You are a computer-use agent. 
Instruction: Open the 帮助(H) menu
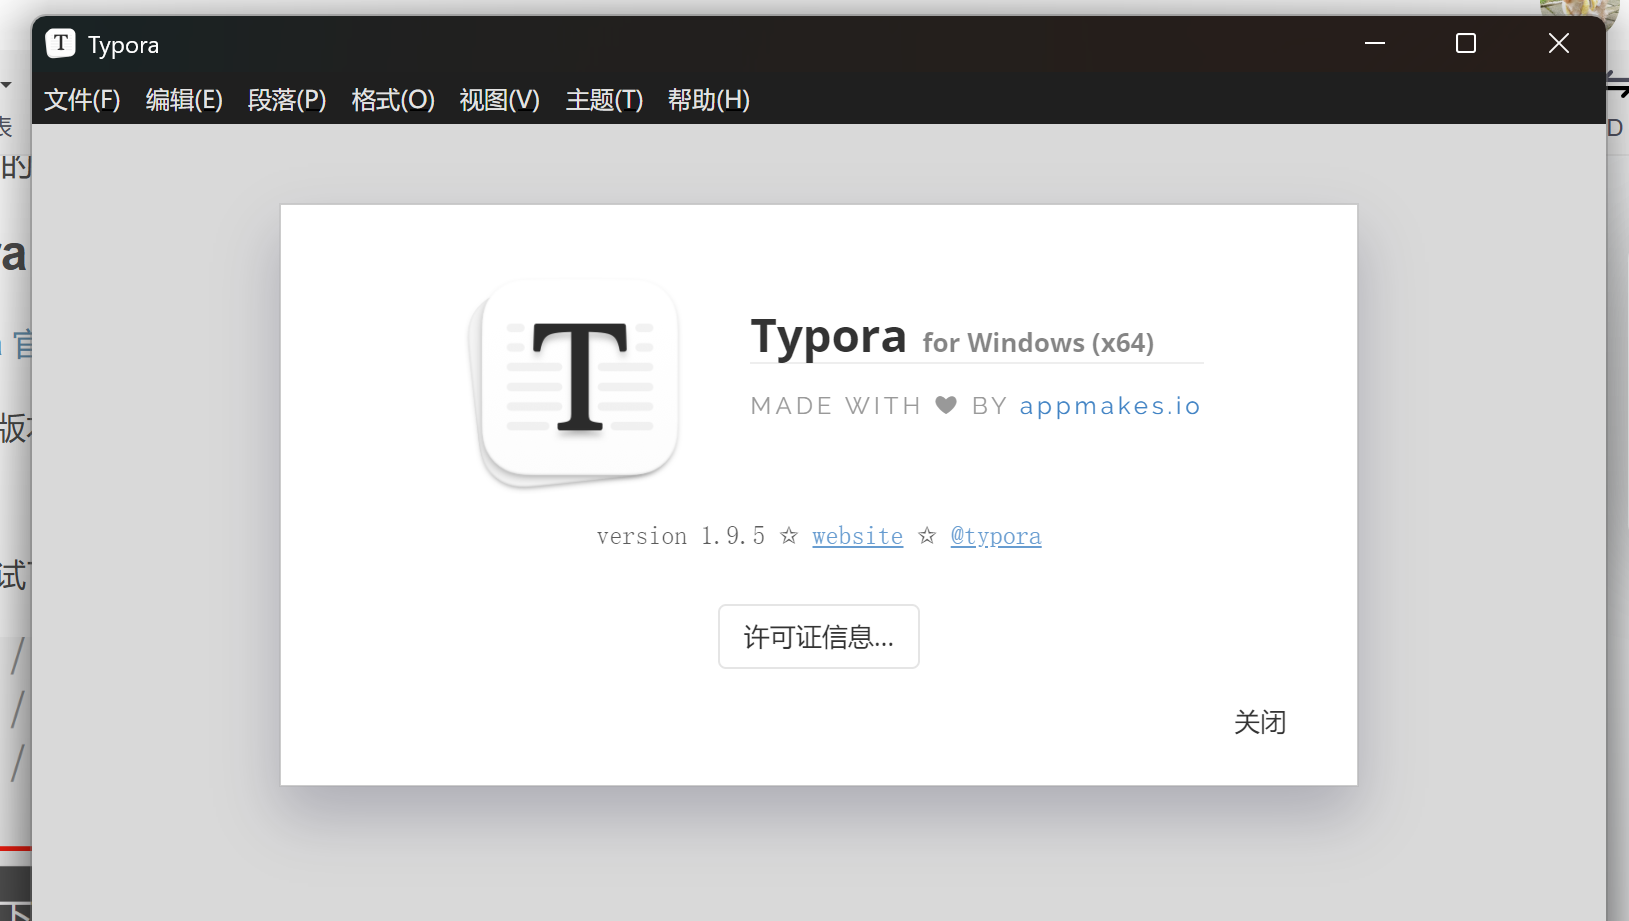coord(709,100)
